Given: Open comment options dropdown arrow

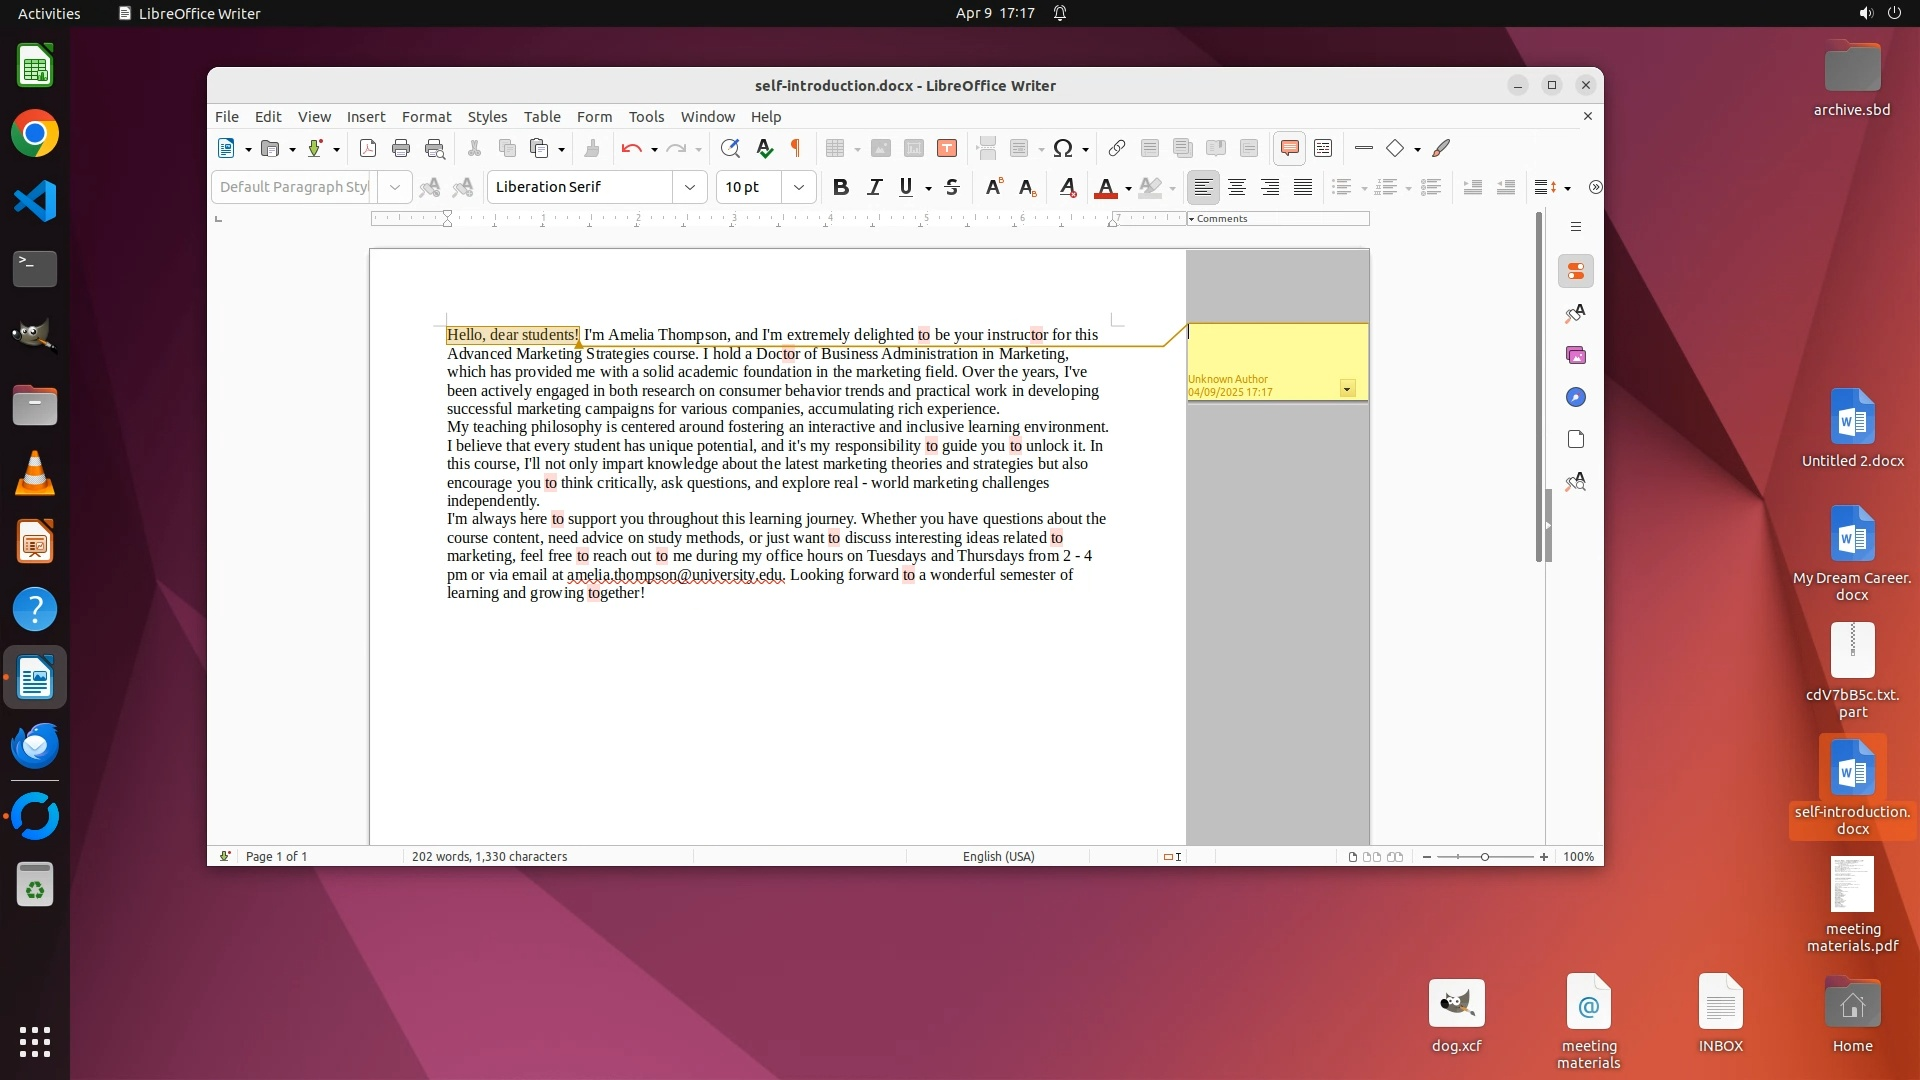Looking at the screenshot, I should click(x=1347, y=389).
